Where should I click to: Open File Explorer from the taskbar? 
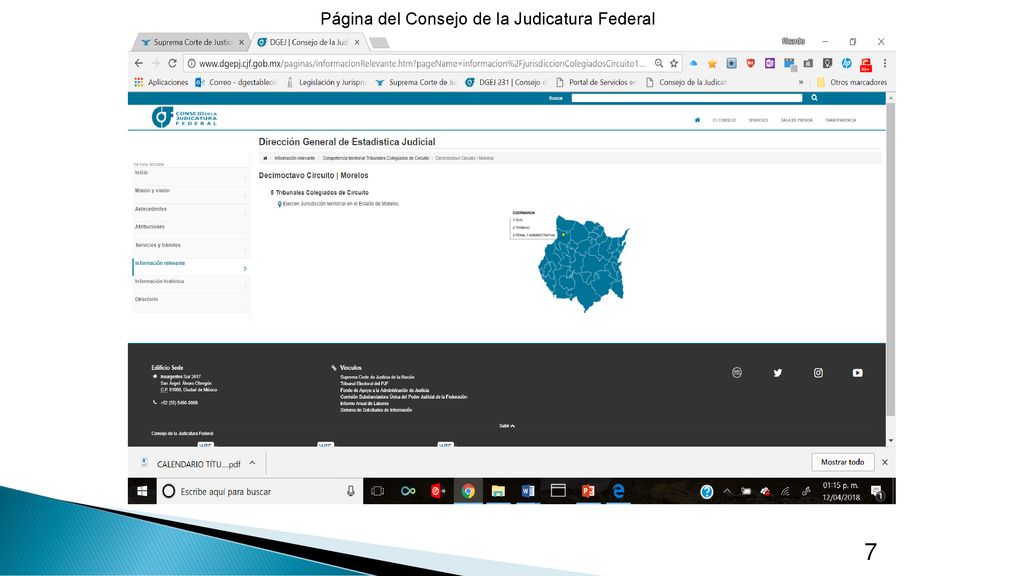(498, 491)
